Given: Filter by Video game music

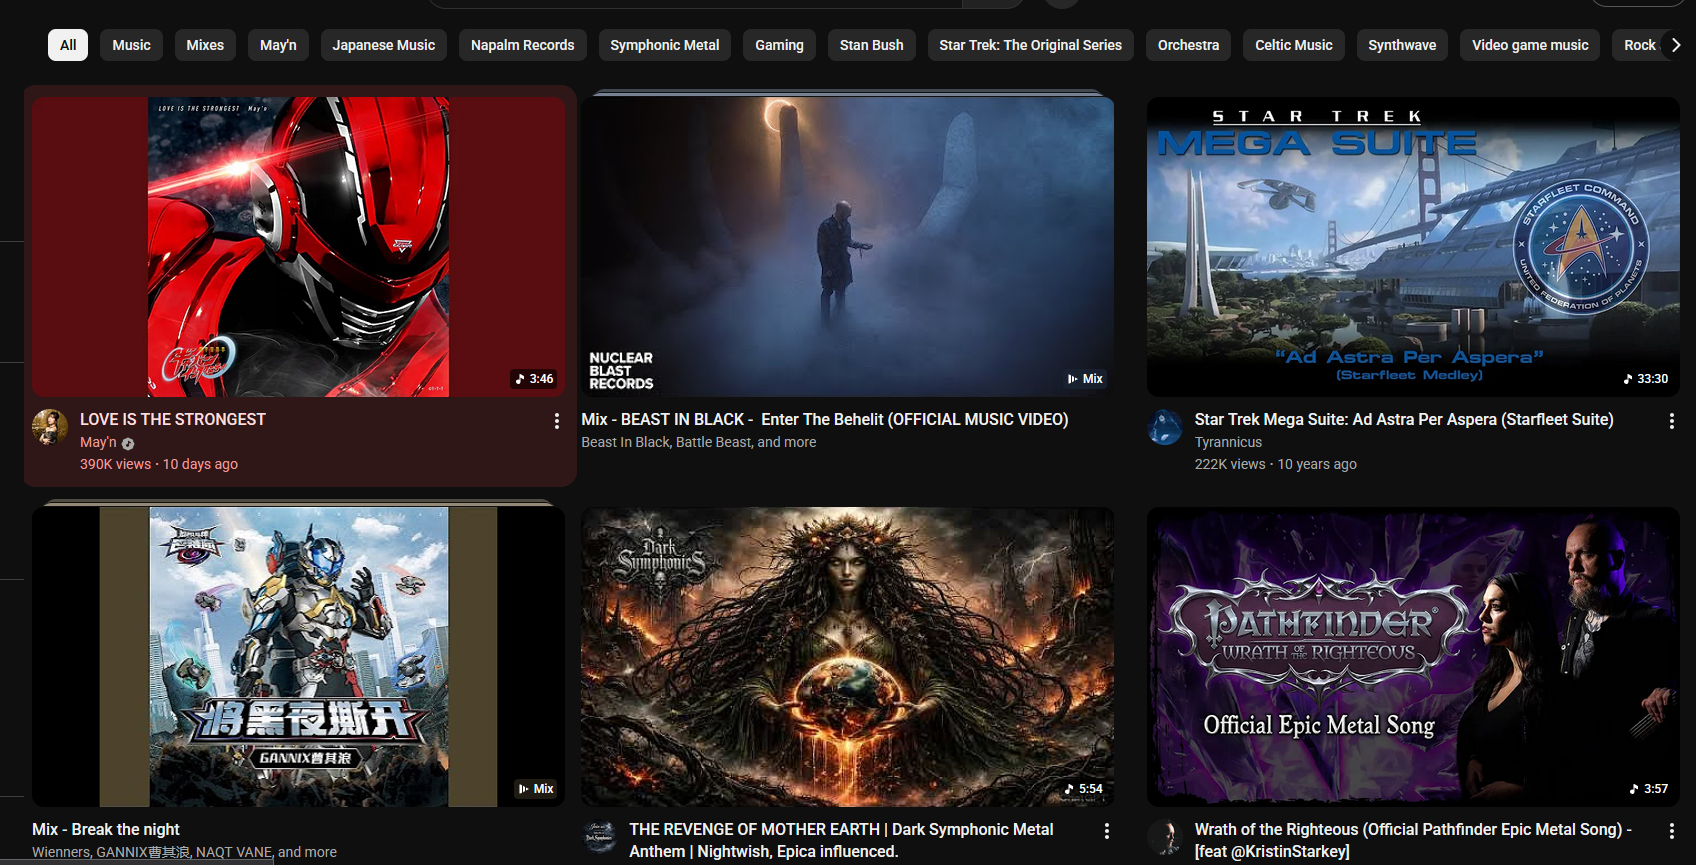Looking at the screenshot, I should [x=1530, y=45].
